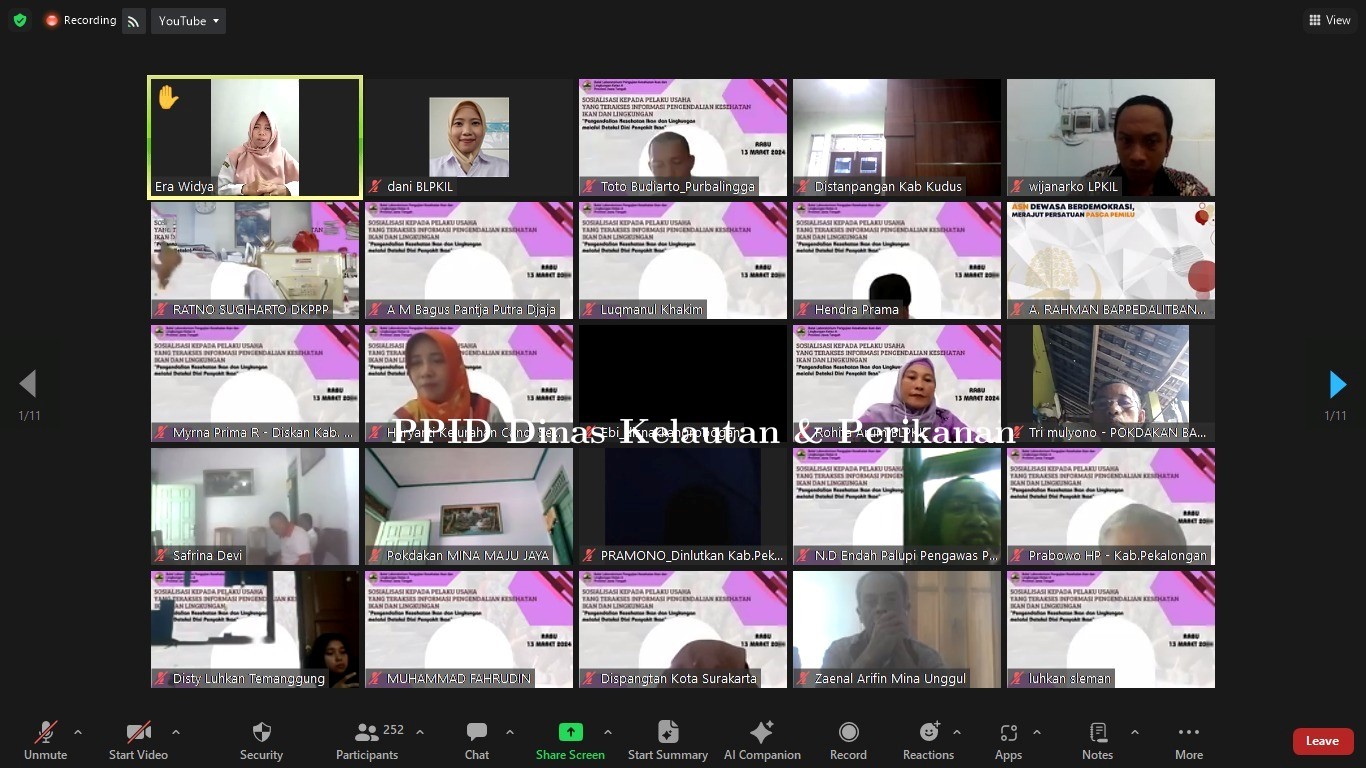Viewport: 1366px width, 768px height.
Task: Open the Participants panel
Action: coord(368,740)
